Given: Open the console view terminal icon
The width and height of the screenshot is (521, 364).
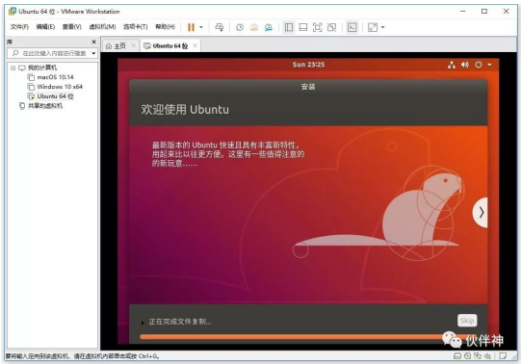Looking at the screenshot, I should tap(352, 27).
